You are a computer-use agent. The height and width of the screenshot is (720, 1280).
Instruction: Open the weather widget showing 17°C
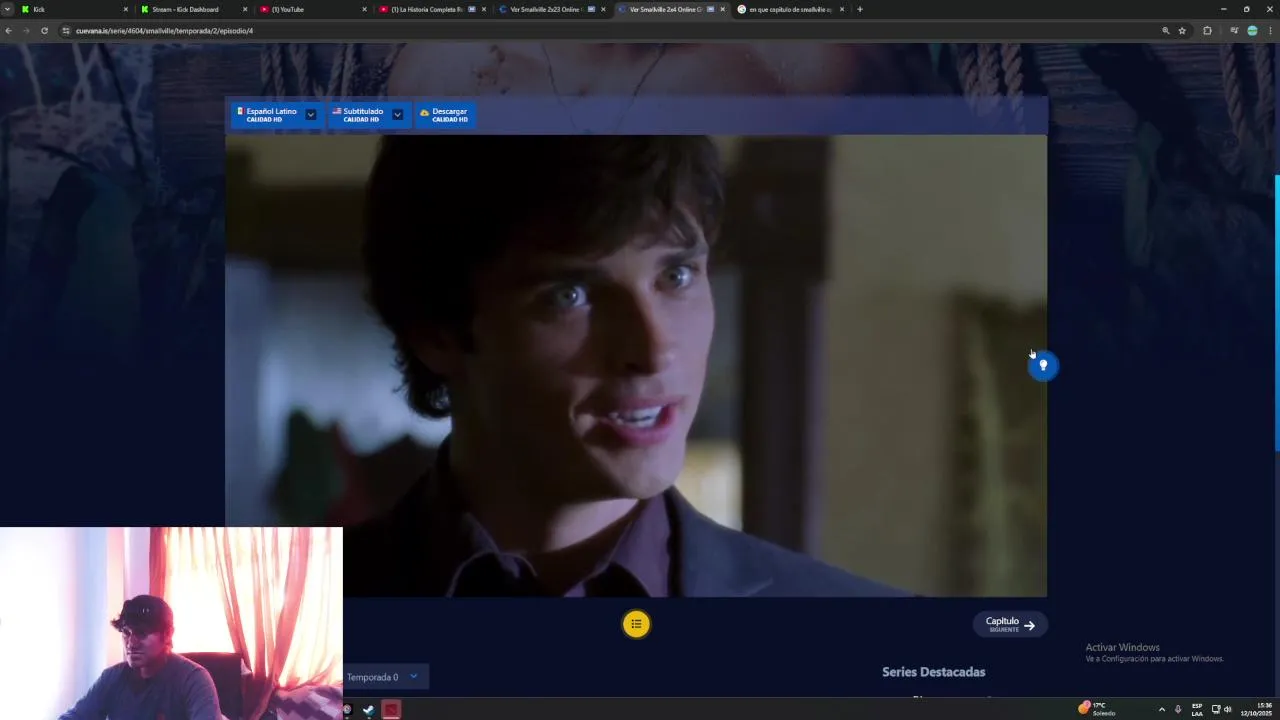pyautogui.click(x=1097, y=709)
